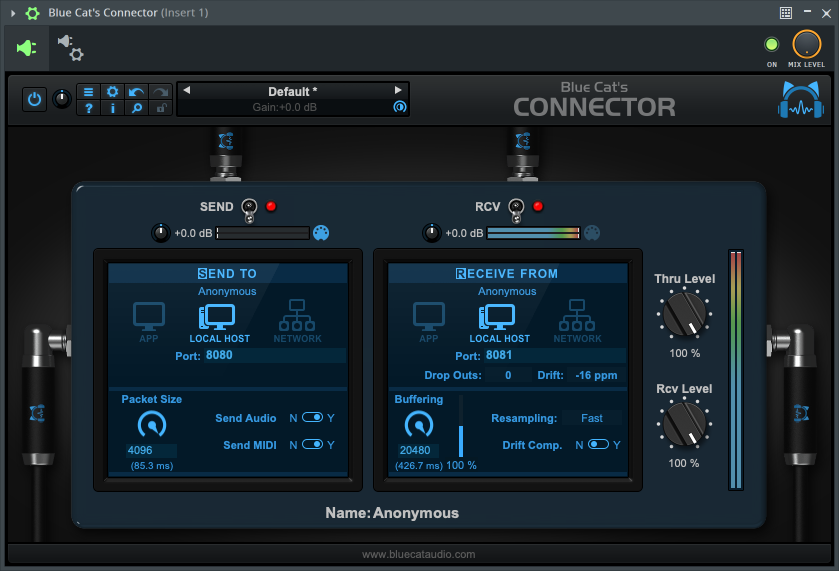Click the SEND MIDI connector icon
Screen dimensions: 839x571
point(321,233)
